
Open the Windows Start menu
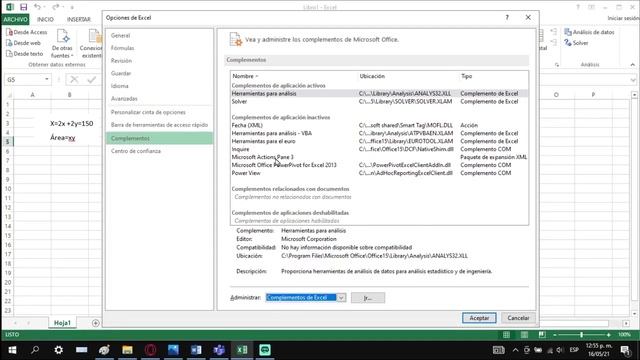point(12,350)
